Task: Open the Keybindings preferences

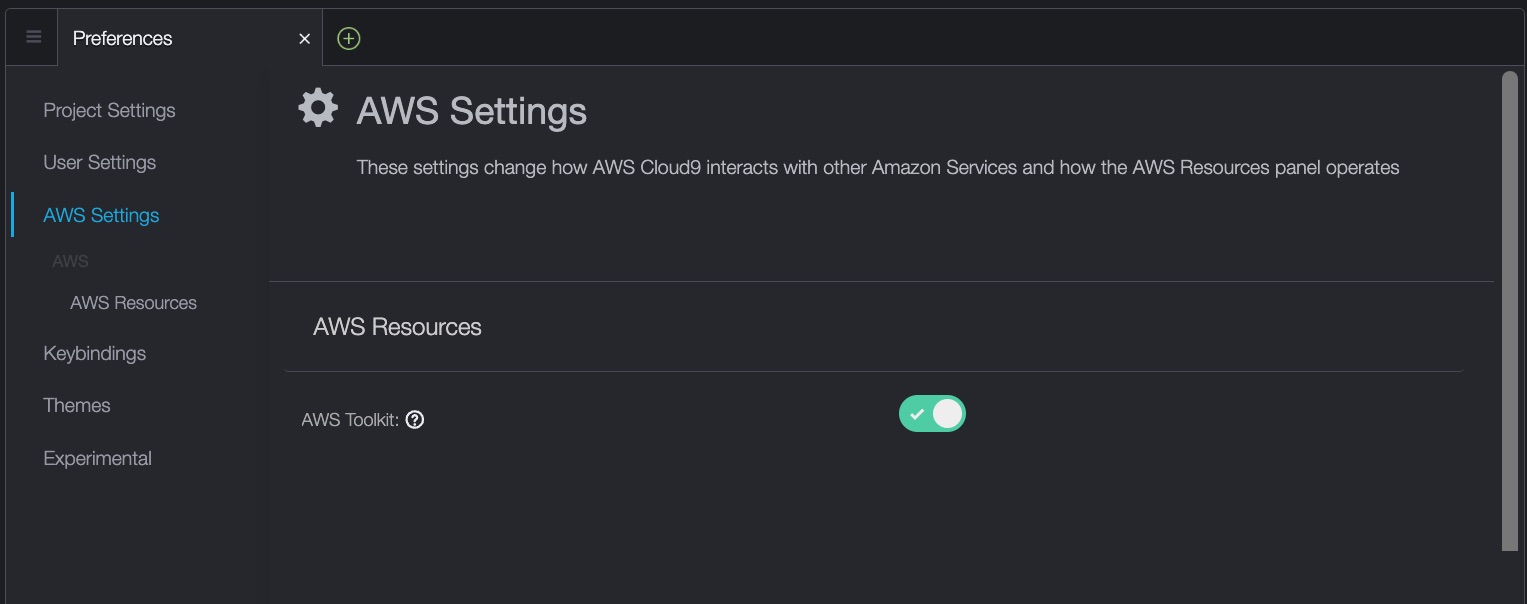Action: [94, 353]
